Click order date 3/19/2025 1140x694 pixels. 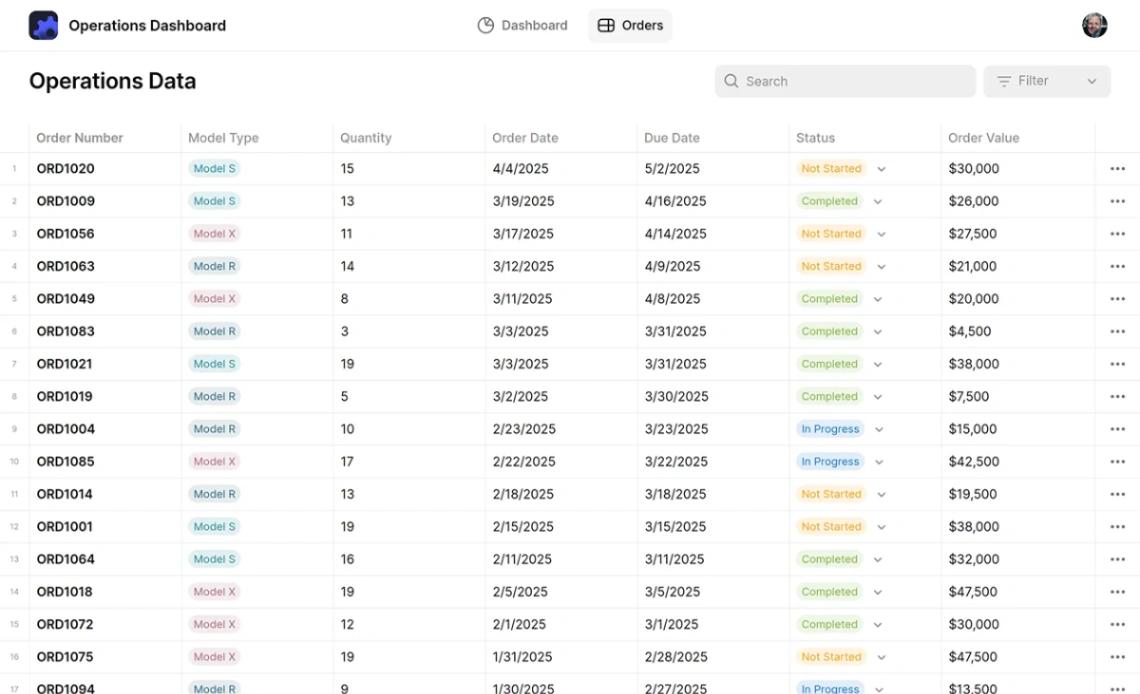[523, 201]
